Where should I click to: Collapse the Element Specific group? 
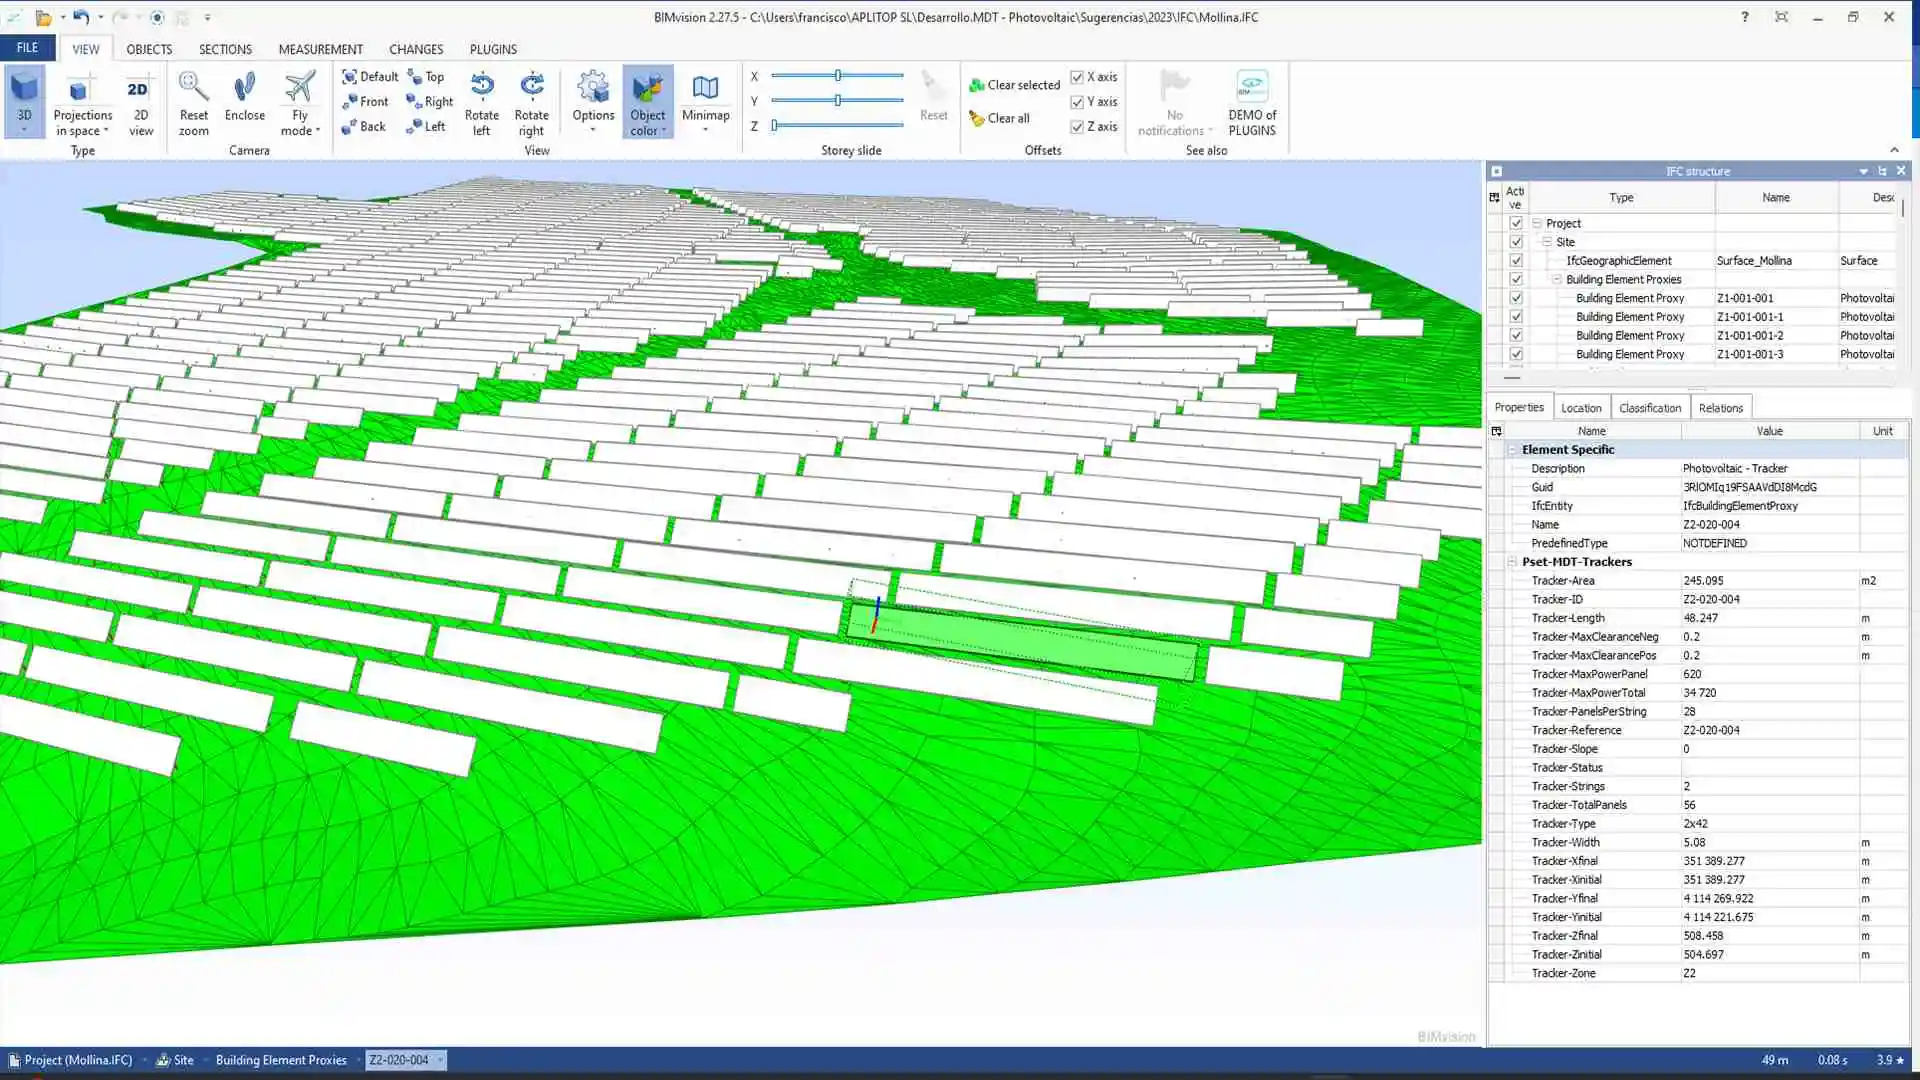coord(1512,450)
